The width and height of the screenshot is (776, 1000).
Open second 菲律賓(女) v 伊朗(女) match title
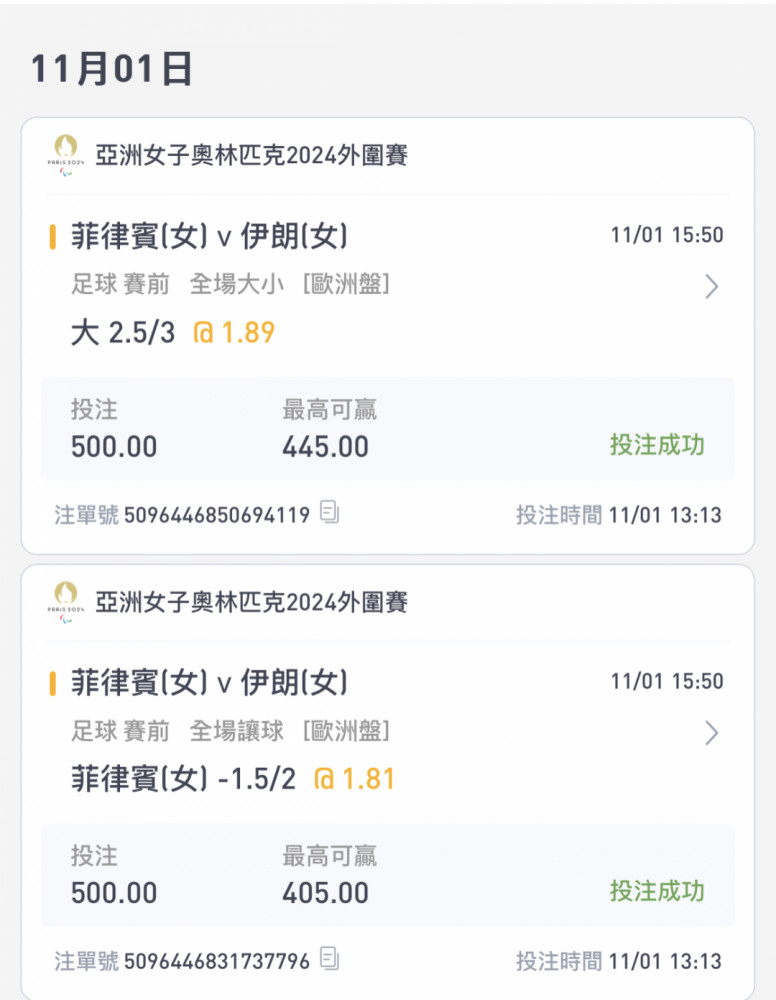(209, 682)
